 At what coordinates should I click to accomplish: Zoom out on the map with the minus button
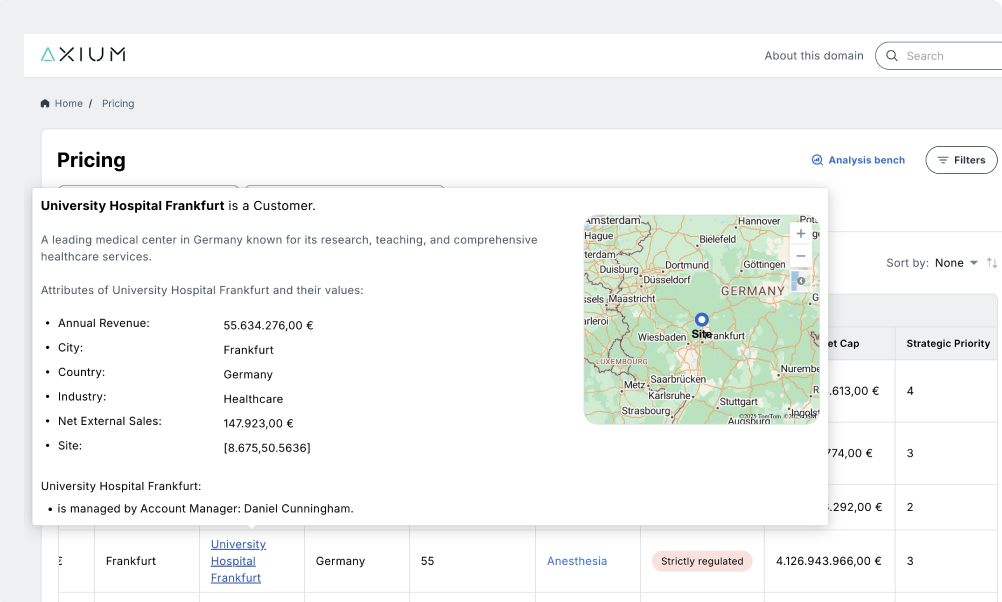click(x=801, y=256)
